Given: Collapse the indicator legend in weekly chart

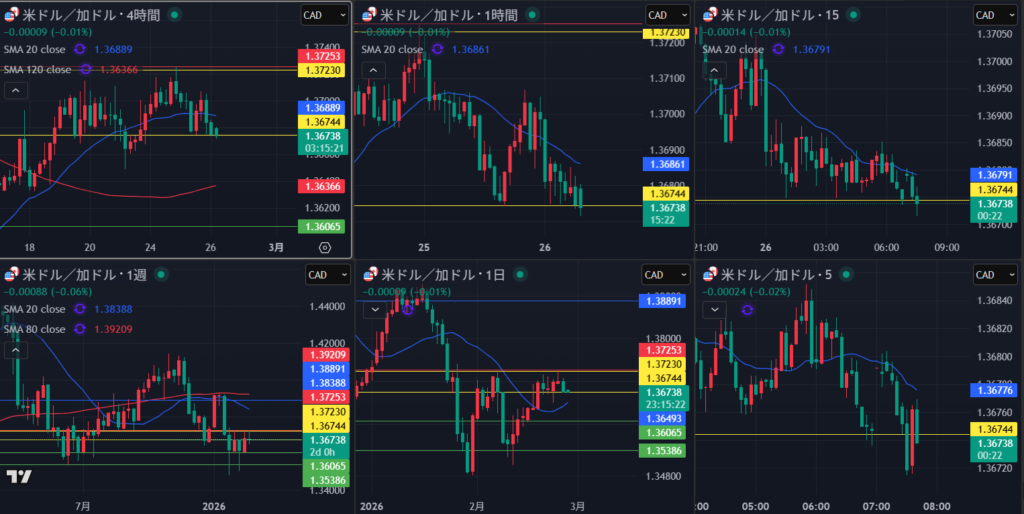Looking at the screenshot, I should tap(16, 350).
